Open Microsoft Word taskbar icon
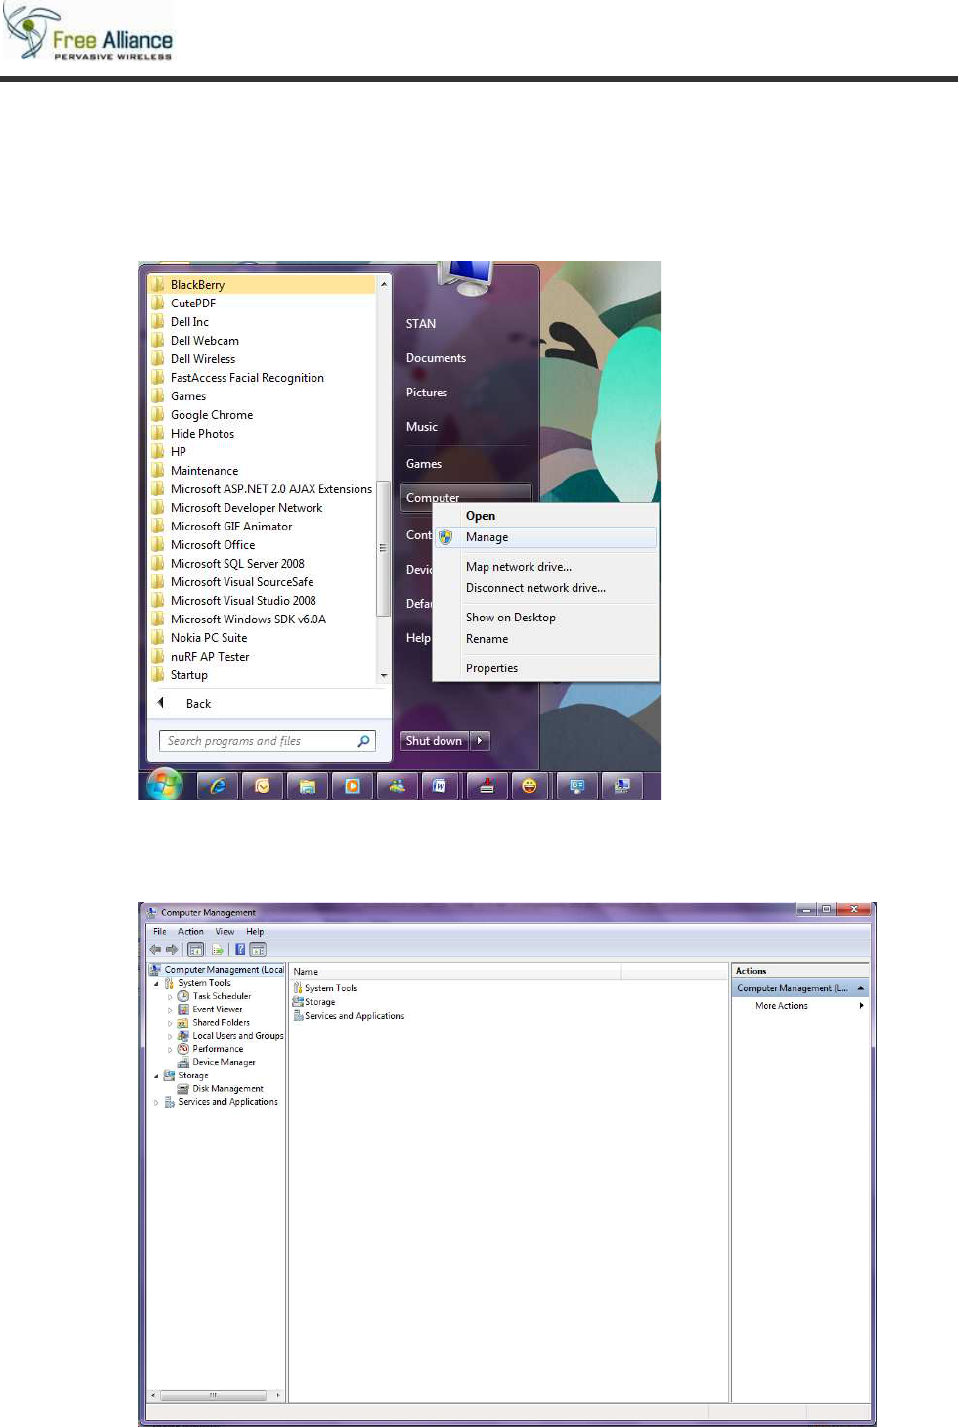This screenshot has height=1427, width=958. 440,786
